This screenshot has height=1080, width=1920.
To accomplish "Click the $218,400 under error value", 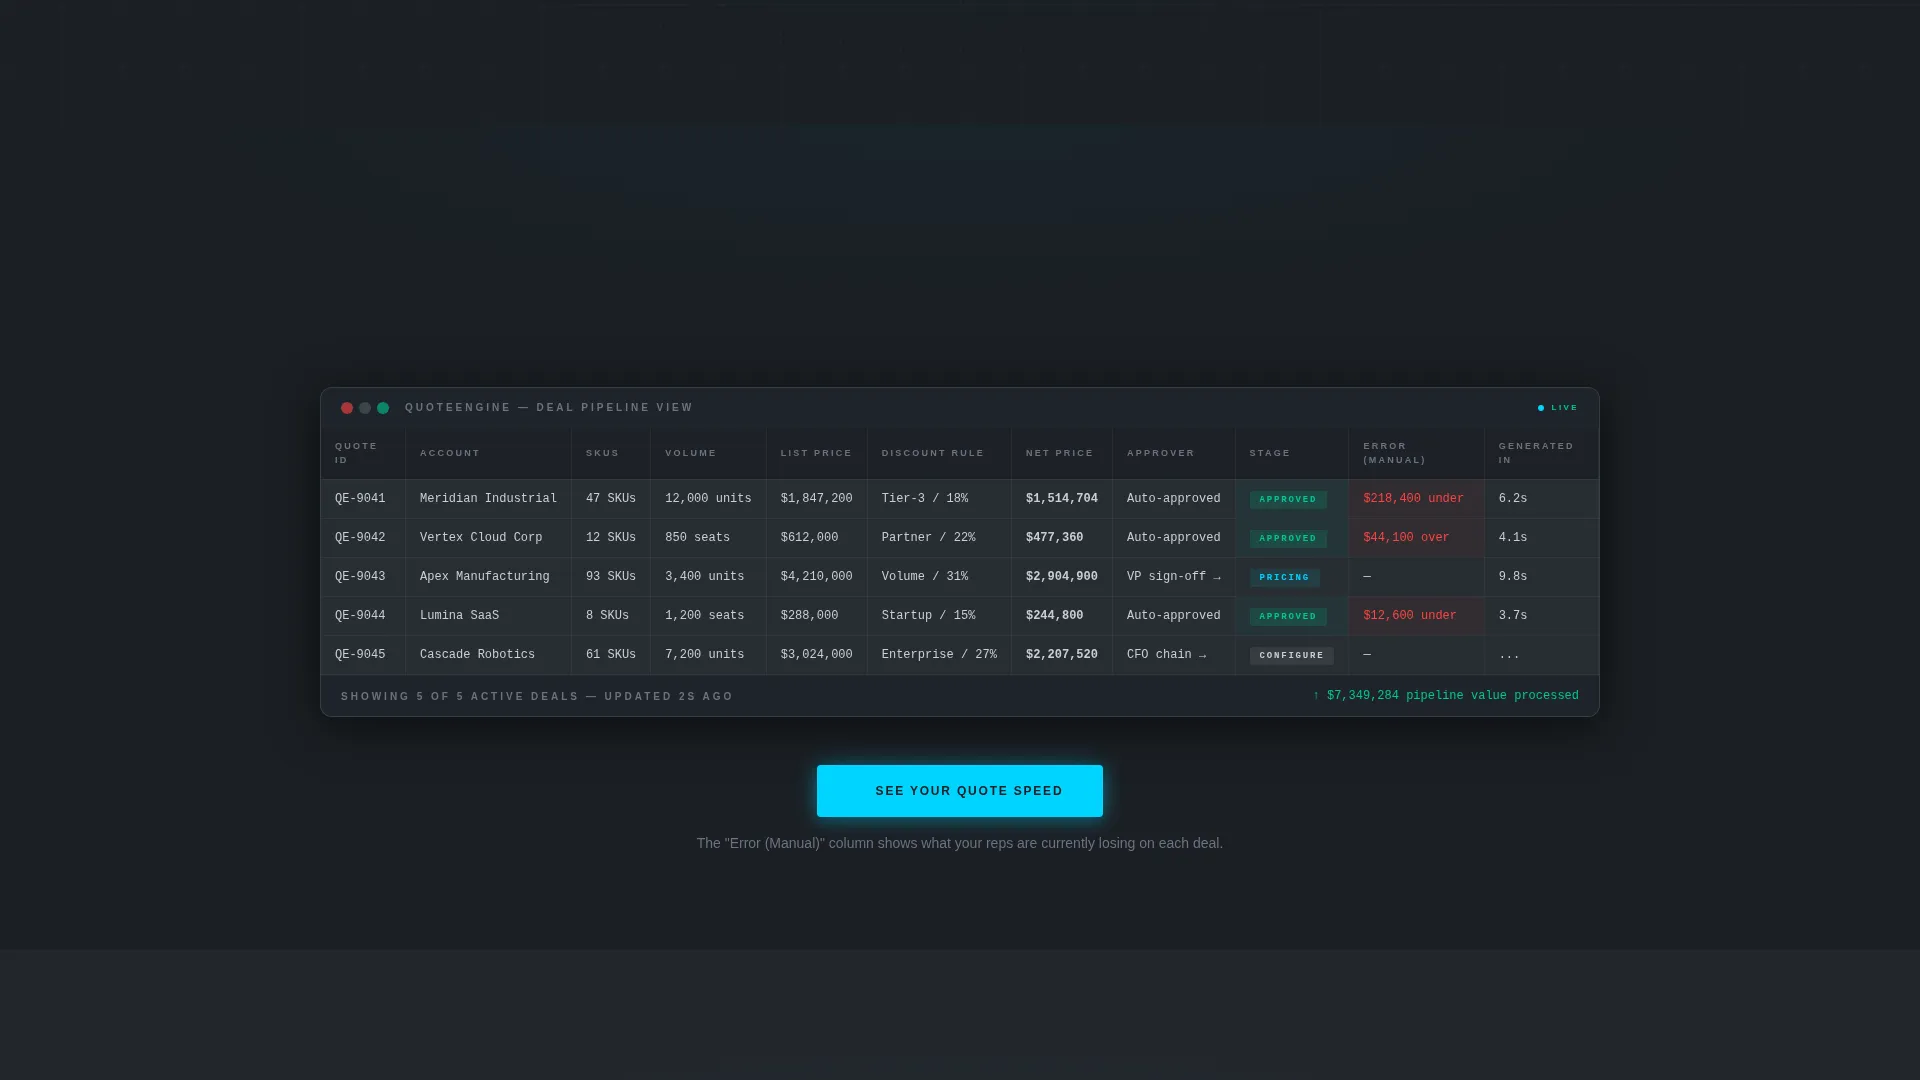I will point(1414,499).
